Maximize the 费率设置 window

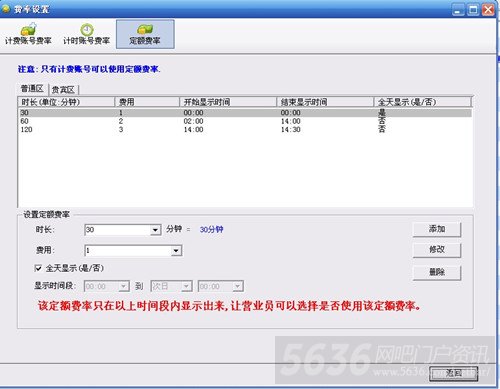[x=473, y=9]
